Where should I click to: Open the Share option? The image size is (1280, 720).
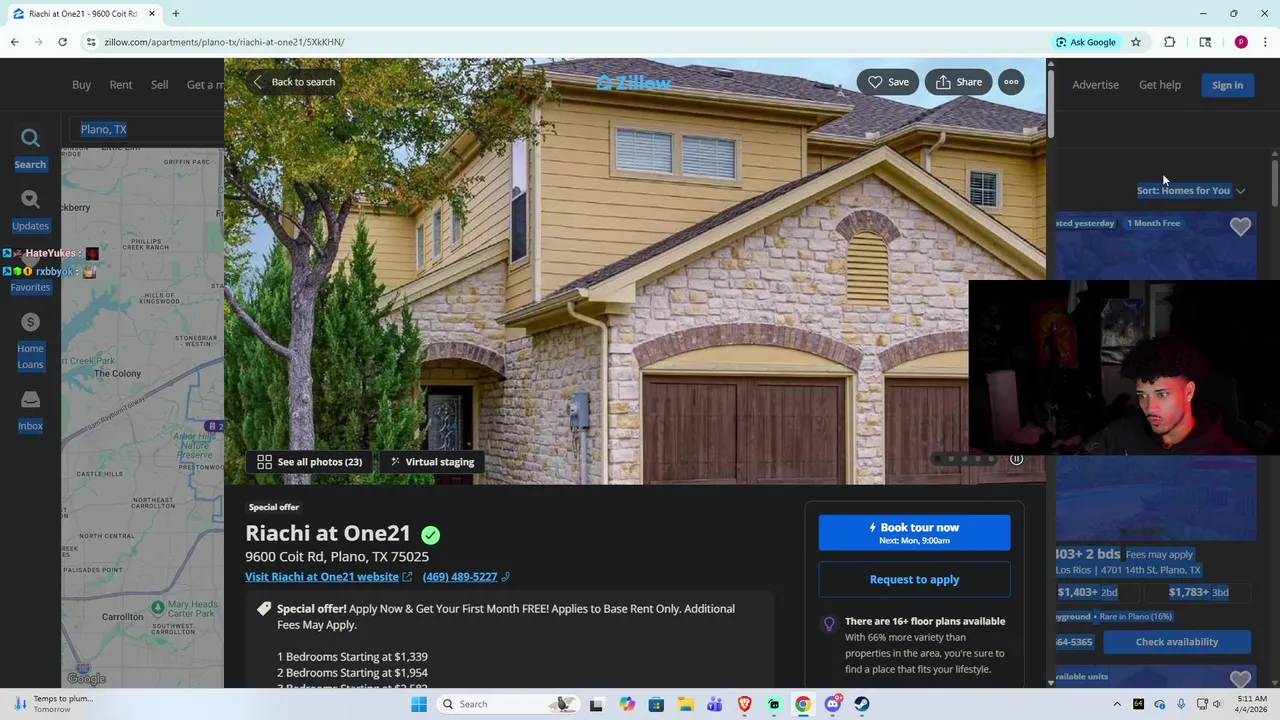click(x=958, y=82)
